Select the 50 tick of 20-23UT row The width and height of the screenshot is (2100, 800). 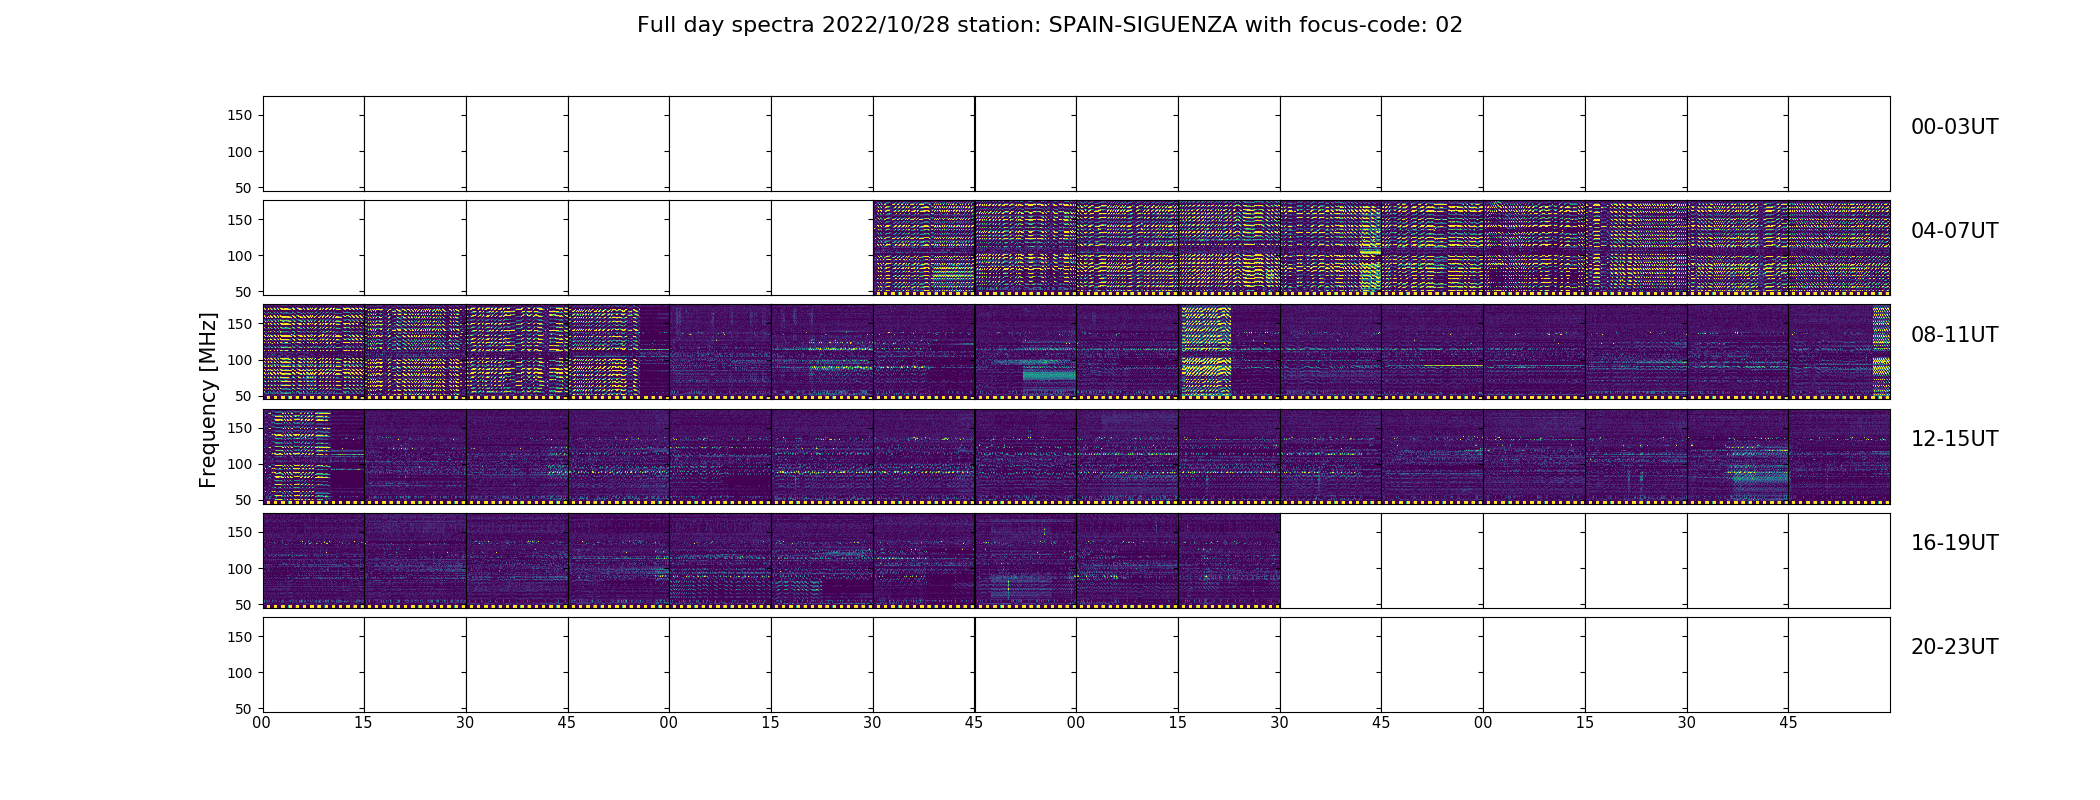click(244, 708)
